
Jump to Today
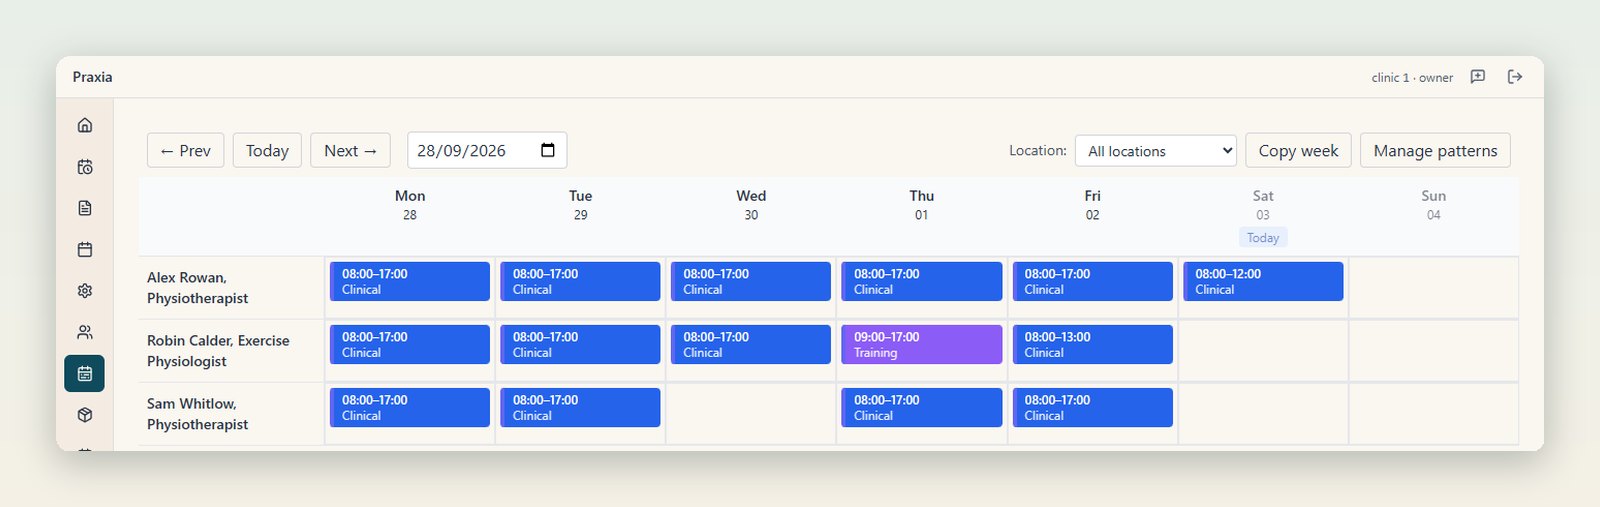point(267,150)
